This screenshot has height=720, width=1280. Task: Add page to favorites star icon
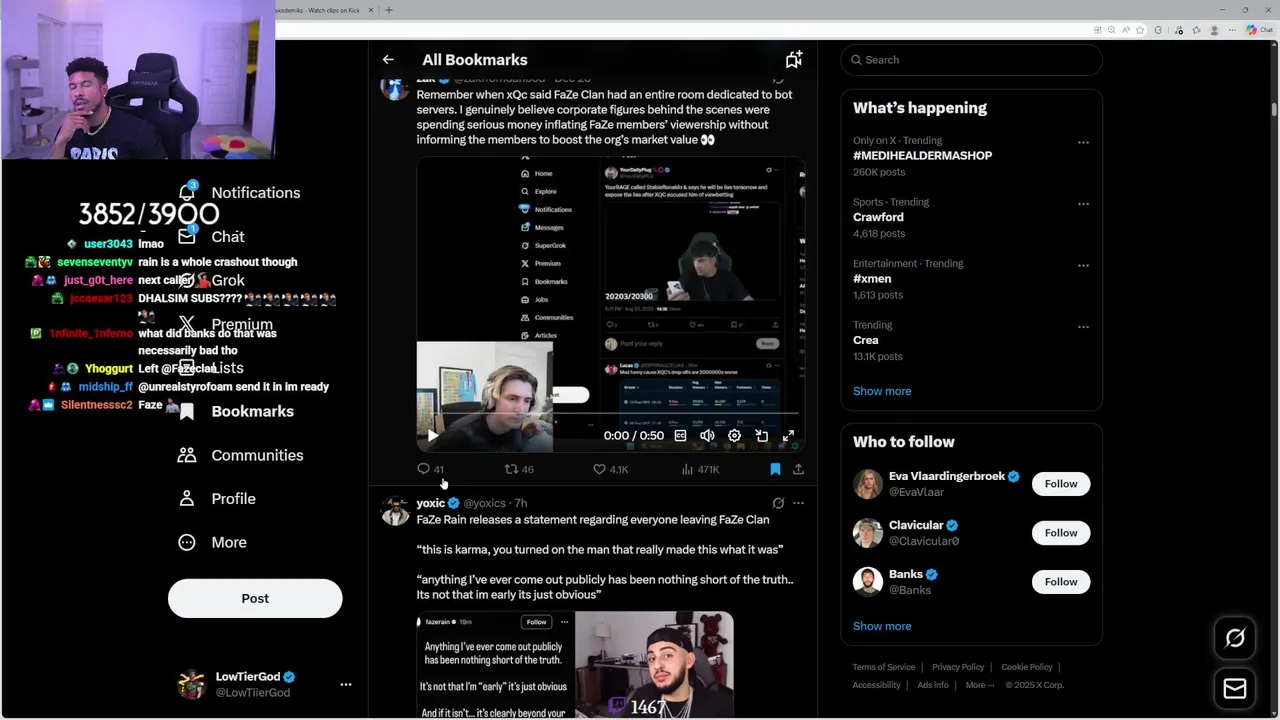point(1140,30)
